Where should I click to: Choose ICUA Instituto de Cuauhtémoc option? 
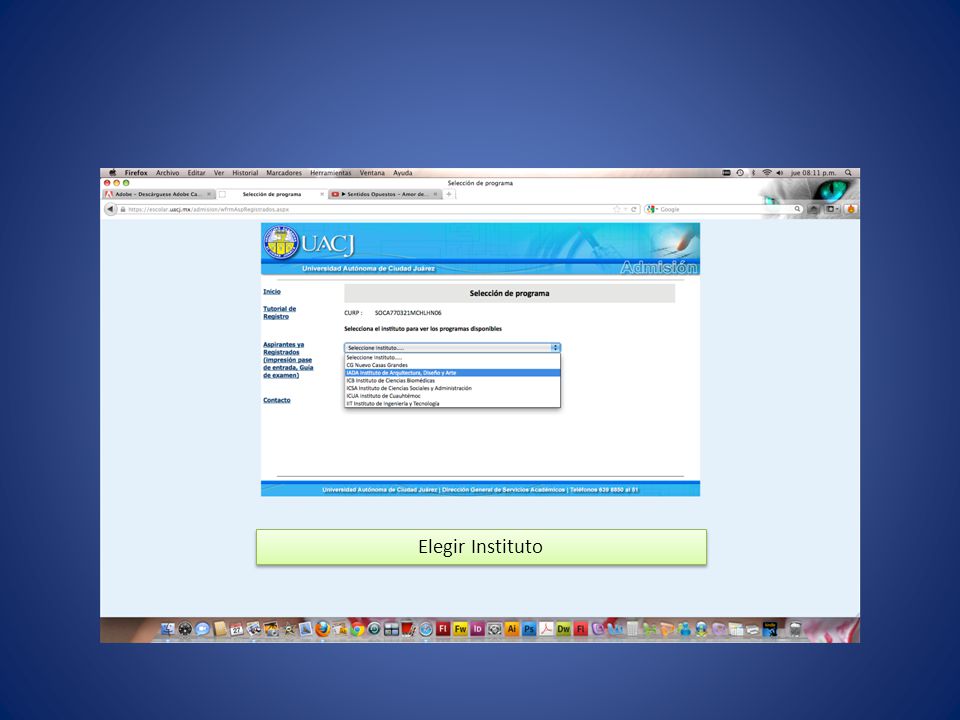452,396
